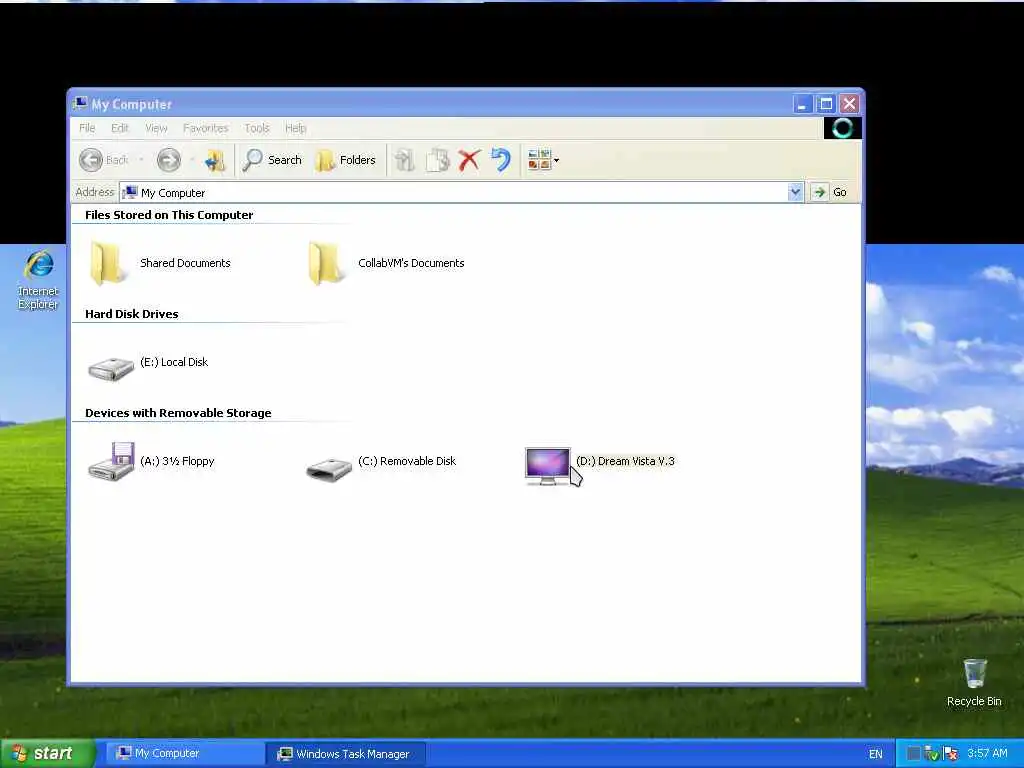Open the Views dropdown button

coord(543,160)
